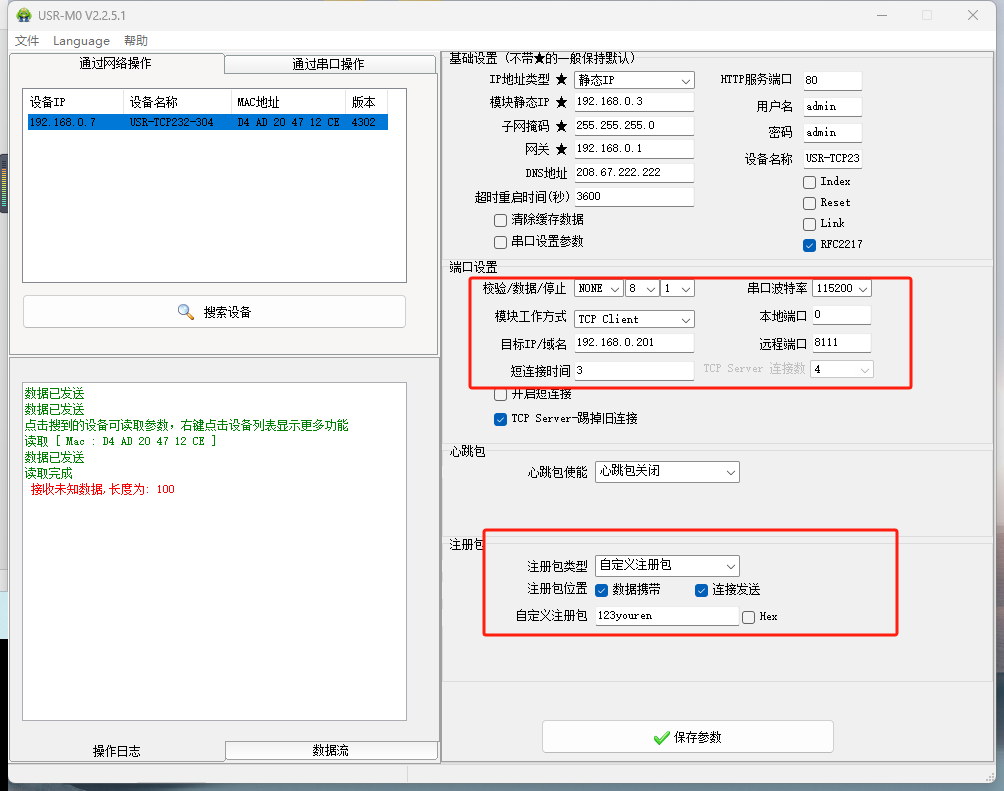Image resolution: width=1004 pixels, height=791 pixels.
Task: Click the green checkmark icon on 保存参数
Action: pyautogui.click(x=661, y=738)
